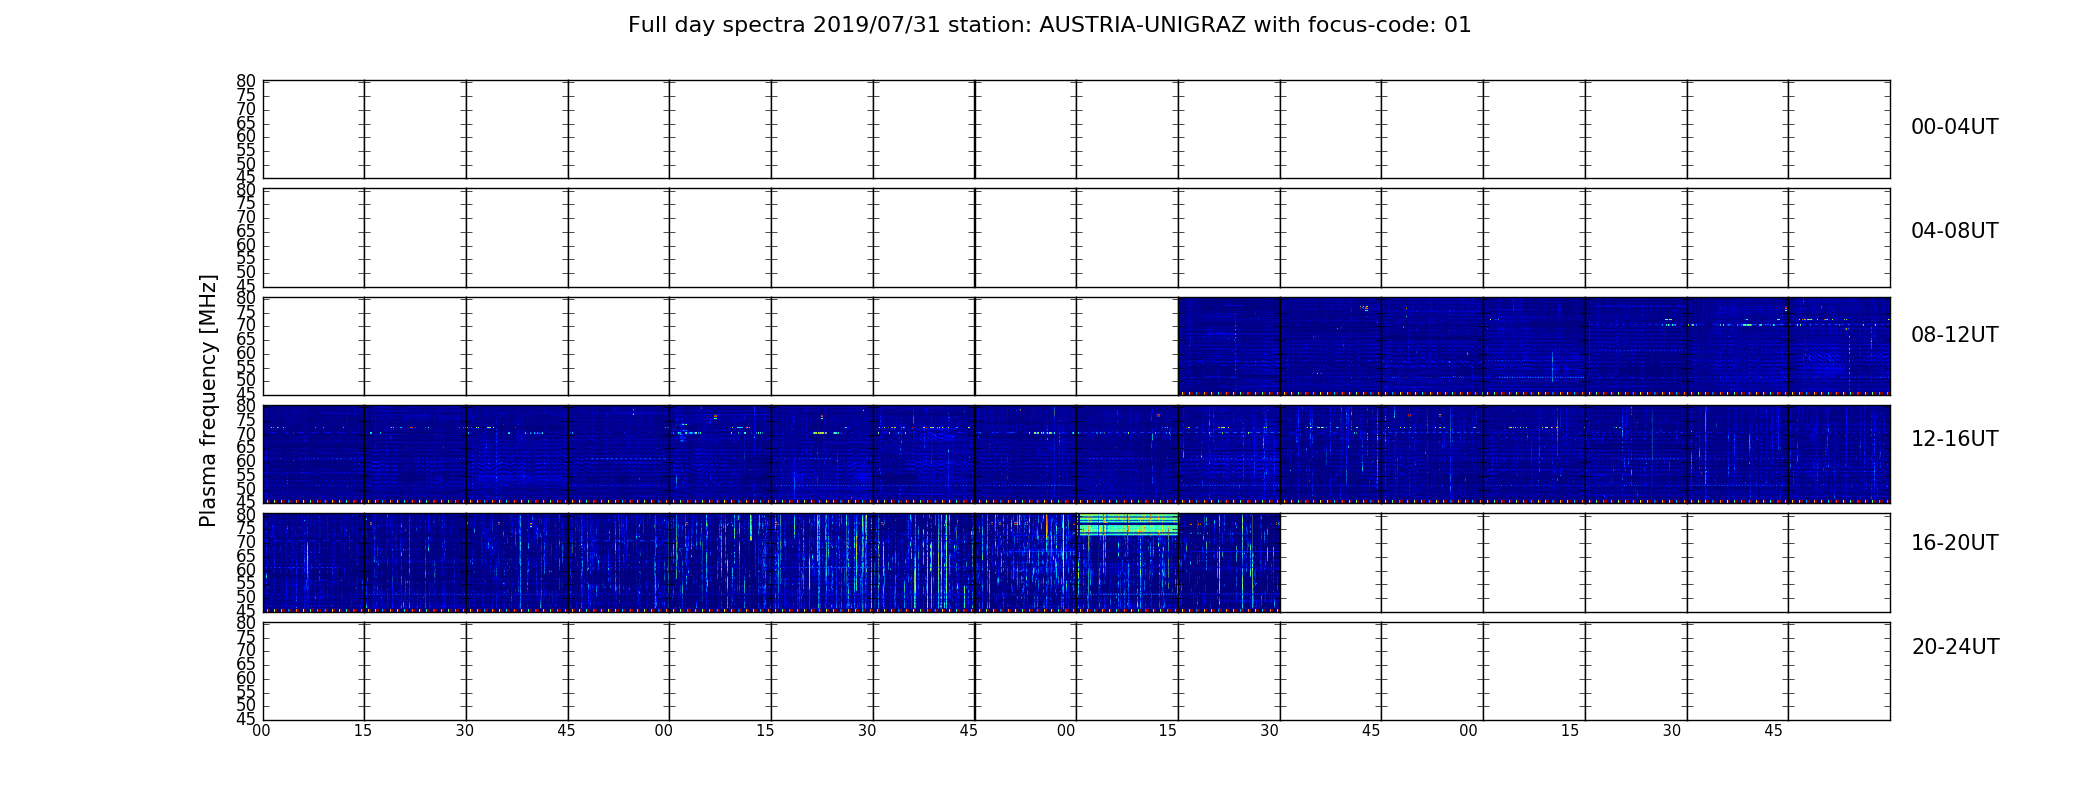Select the 16-20UT panel label
This screenshot has height=800, width=2100.
point(1954,543)
